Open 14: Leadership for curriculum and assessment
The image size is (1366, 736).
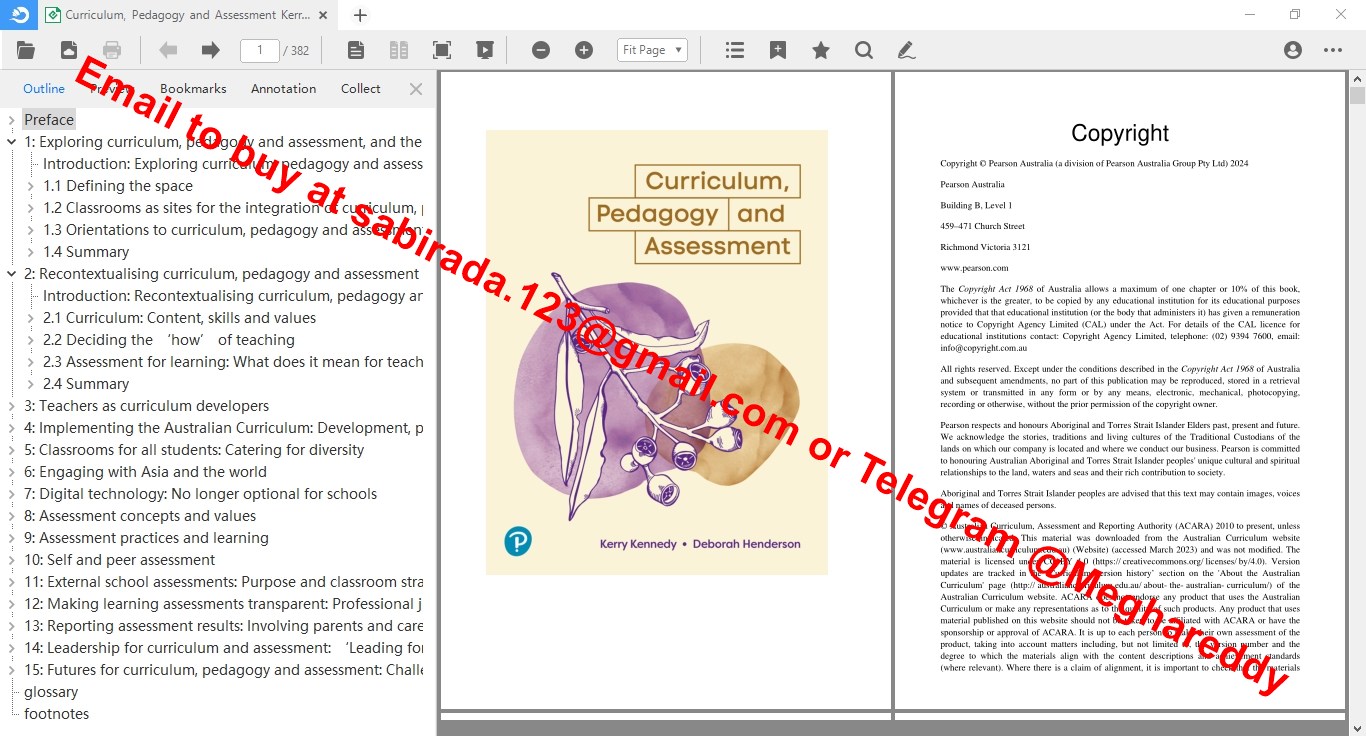223,648
